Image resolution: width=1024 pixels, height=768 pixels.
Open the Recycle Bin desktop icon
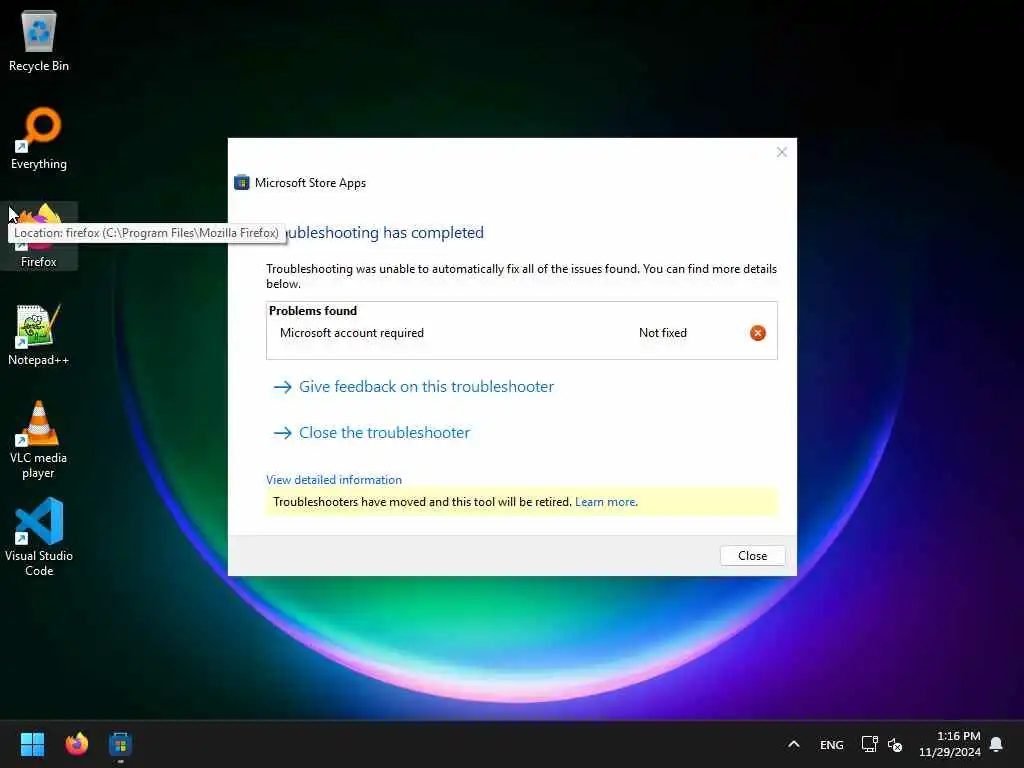(x=39, y=40)
